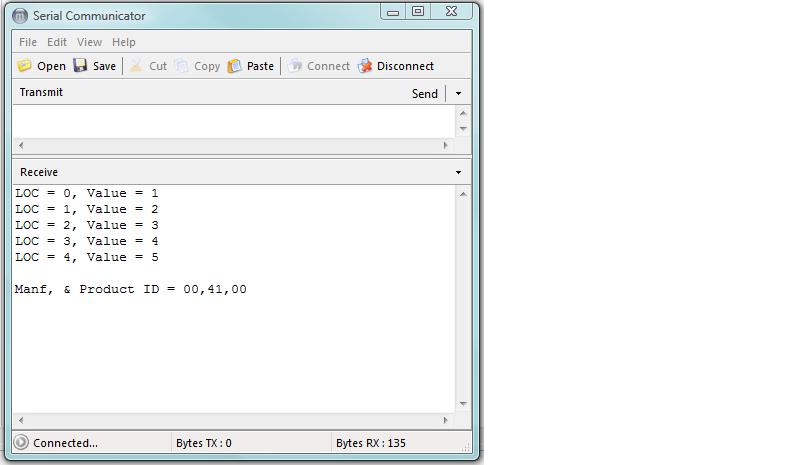Click the Transmit pane horizontal scrollbar right arrow

[x=446, y=146]
